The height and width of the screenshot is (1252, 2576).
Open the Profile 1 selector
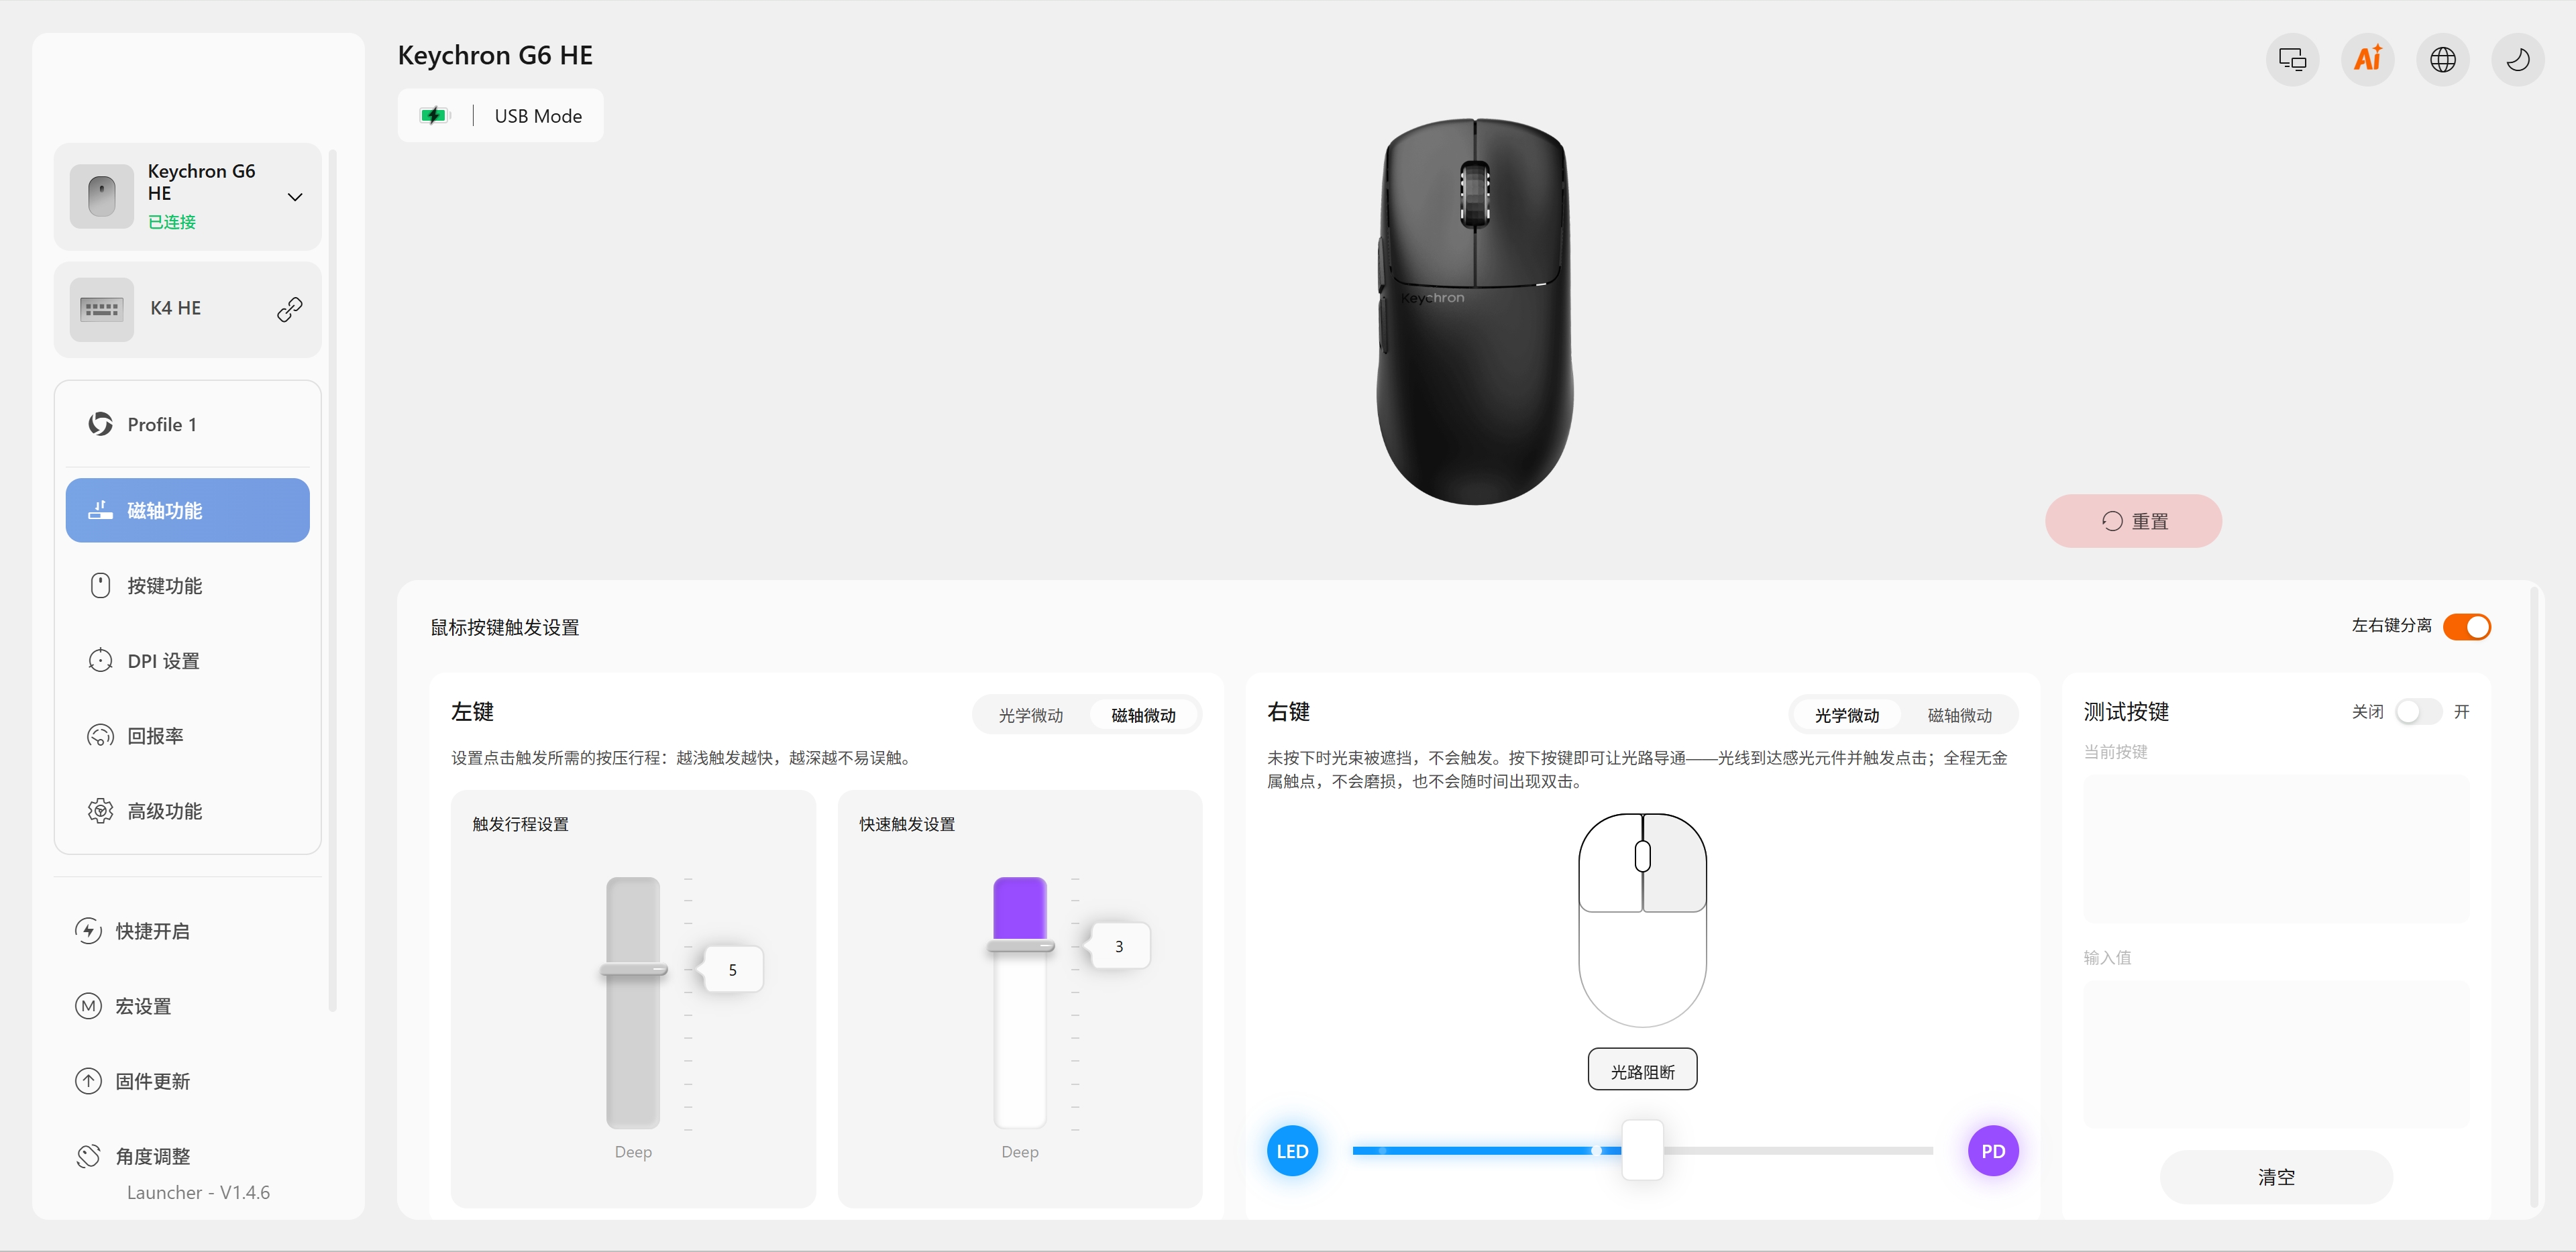pos(188,425)
